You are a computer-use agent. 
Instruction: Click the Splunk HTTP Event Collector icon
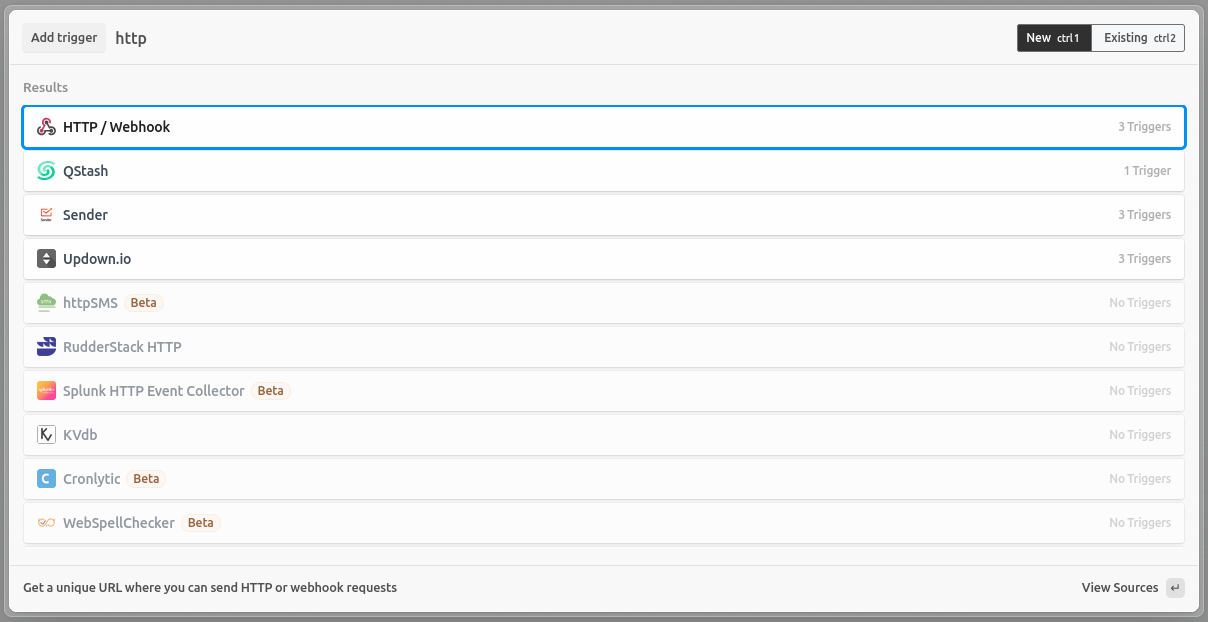tap(46, 390)
